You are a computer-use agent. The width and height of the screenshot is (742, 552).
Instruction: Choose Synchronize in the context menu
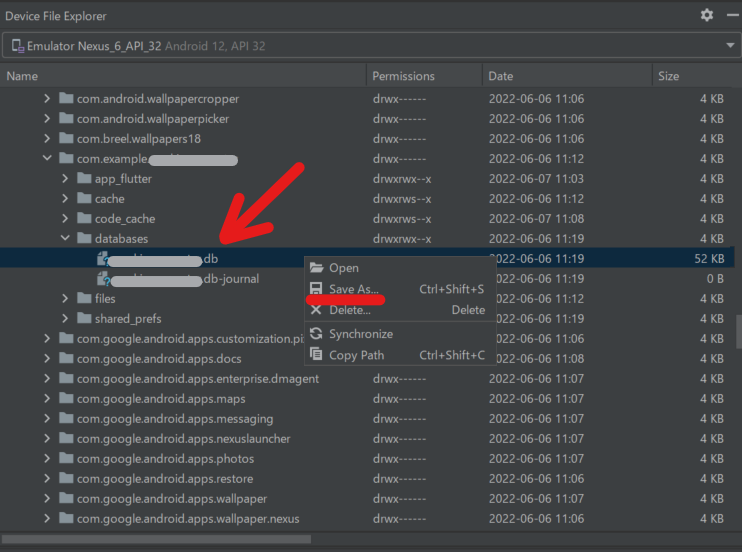click(x=400, y=334)
